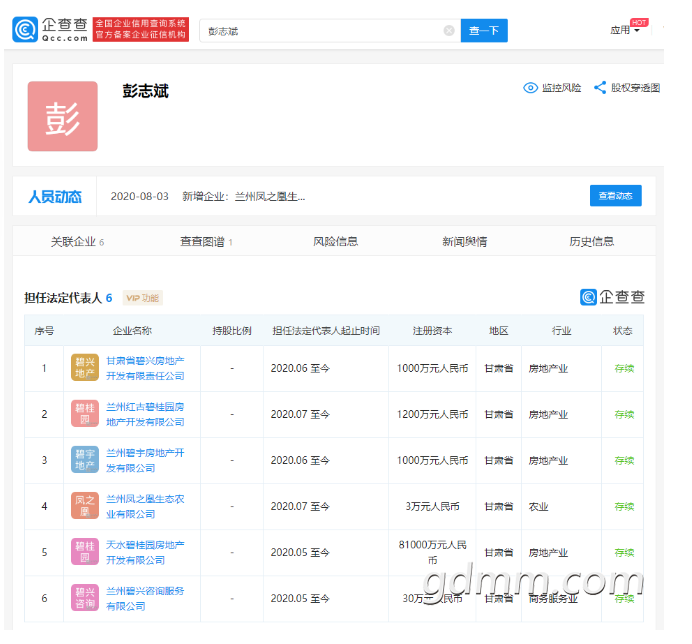Viewport: 692px width, 644px height.
Task: Click the Qcc.com logo icon
Action: (25, 30)
